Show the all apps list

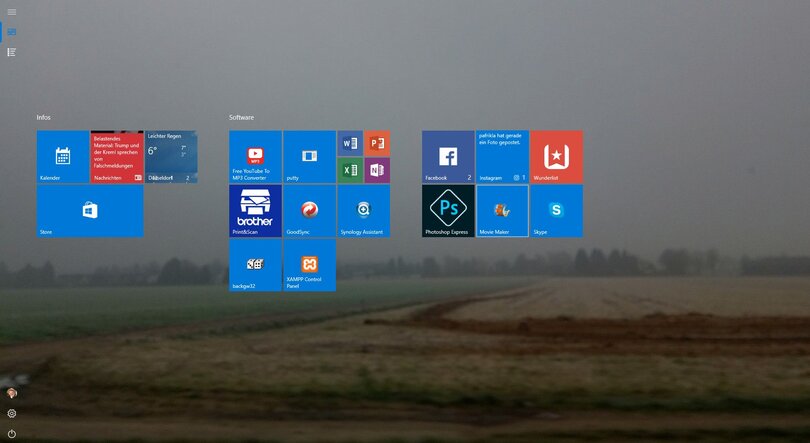tap(11, 52)
